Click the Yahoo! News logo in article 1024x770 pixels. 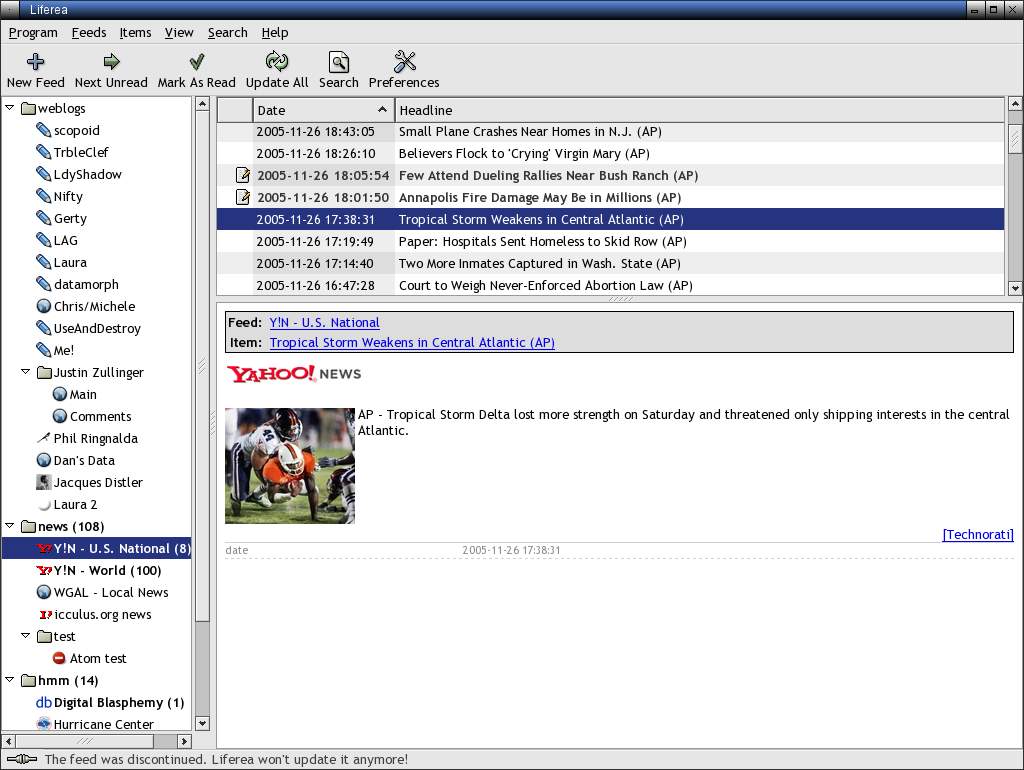tap(294, 374)
